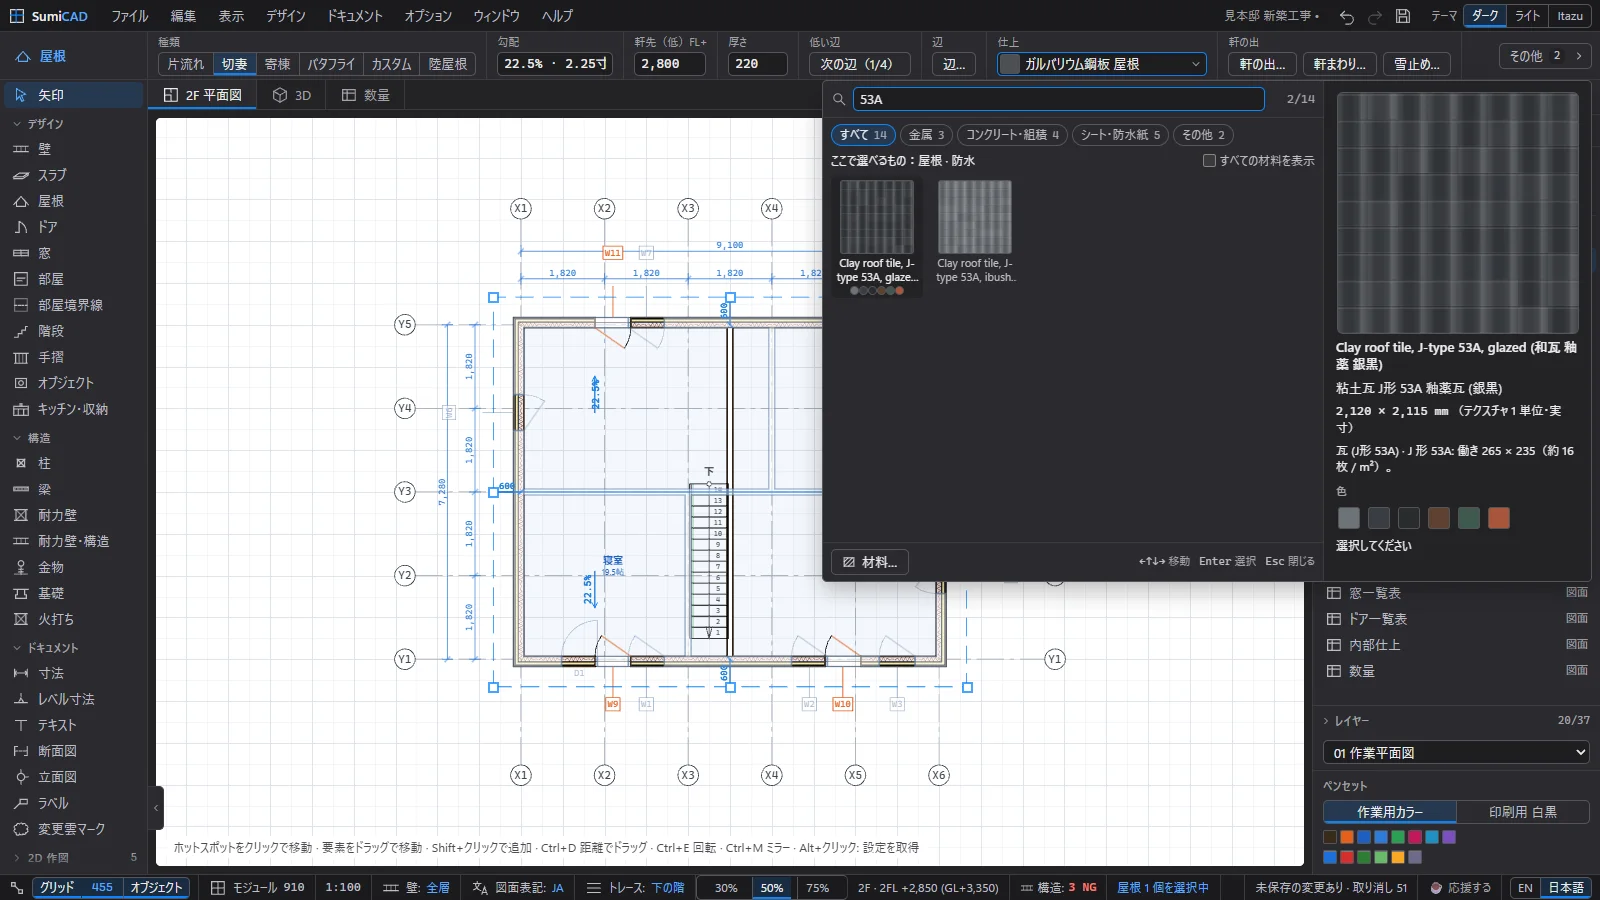Click the 材料... button

click(x=870, y=562)
